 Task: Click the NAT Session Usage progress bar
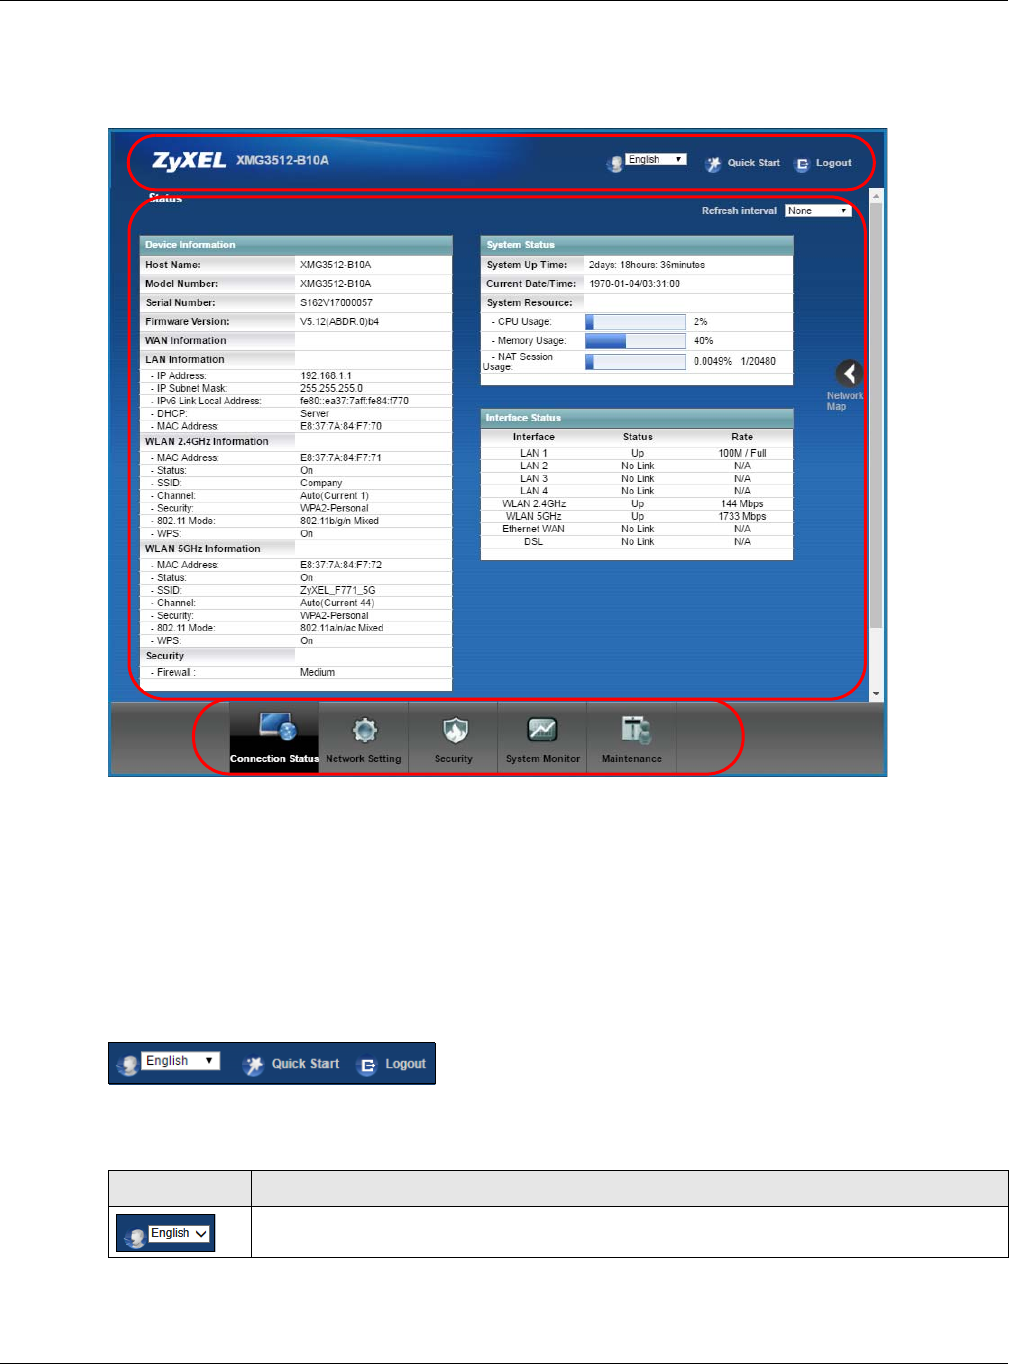[635, 362]
